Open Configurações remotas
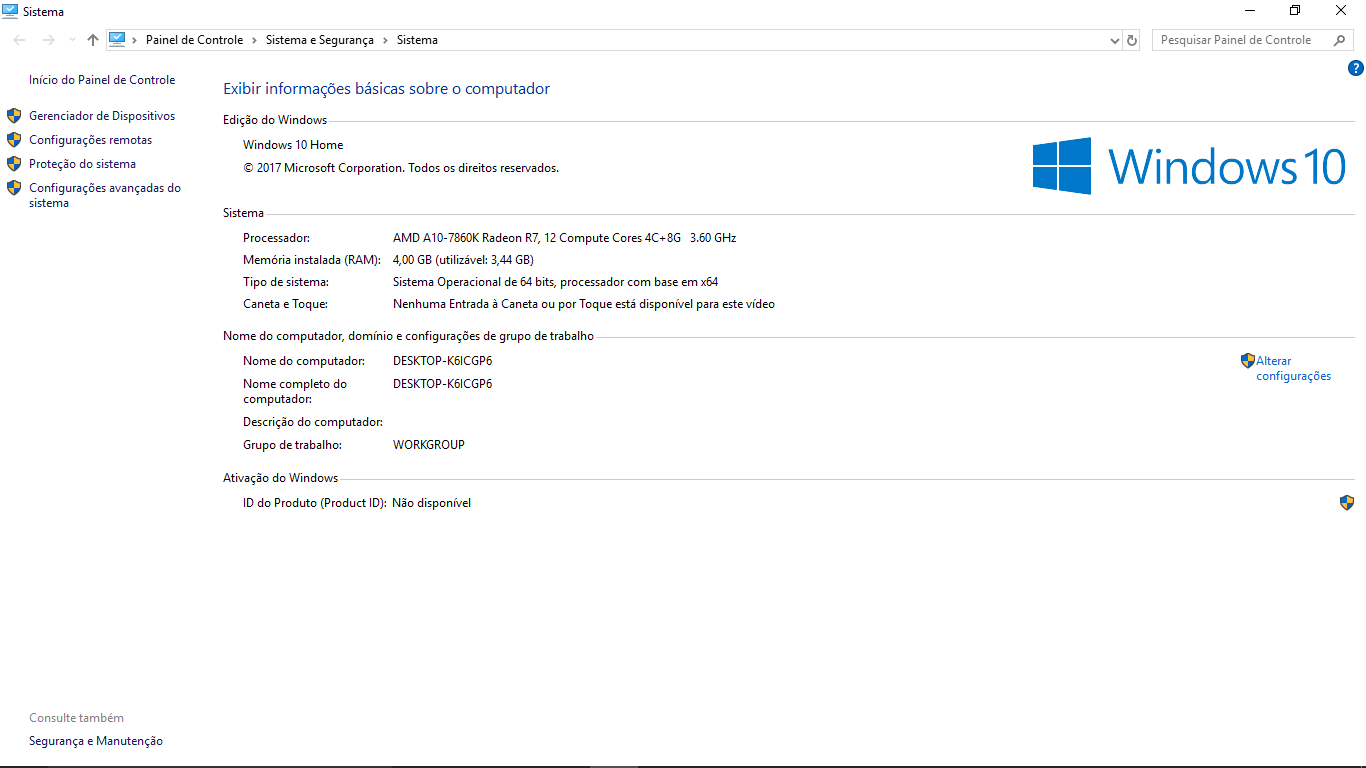The image size is (1366, 768). tap(90, 140)
